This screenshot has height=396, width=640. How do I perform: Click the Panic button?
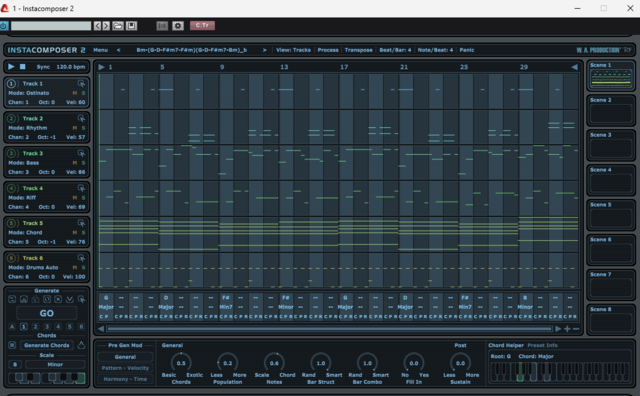[x=467, y=50]
